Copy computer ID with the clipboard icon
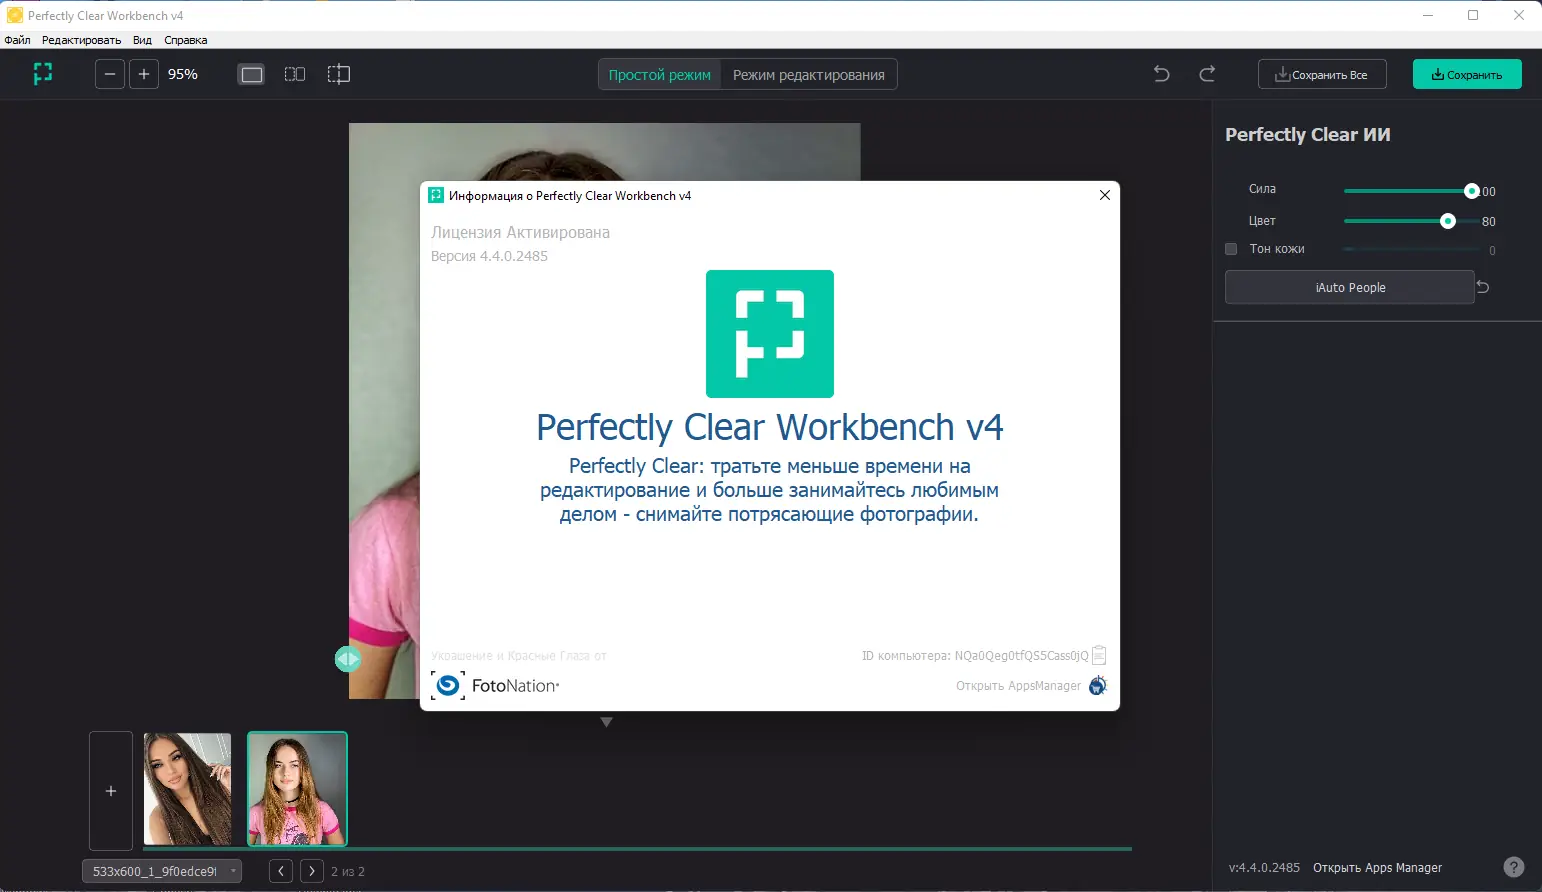 coord(1098,655)
